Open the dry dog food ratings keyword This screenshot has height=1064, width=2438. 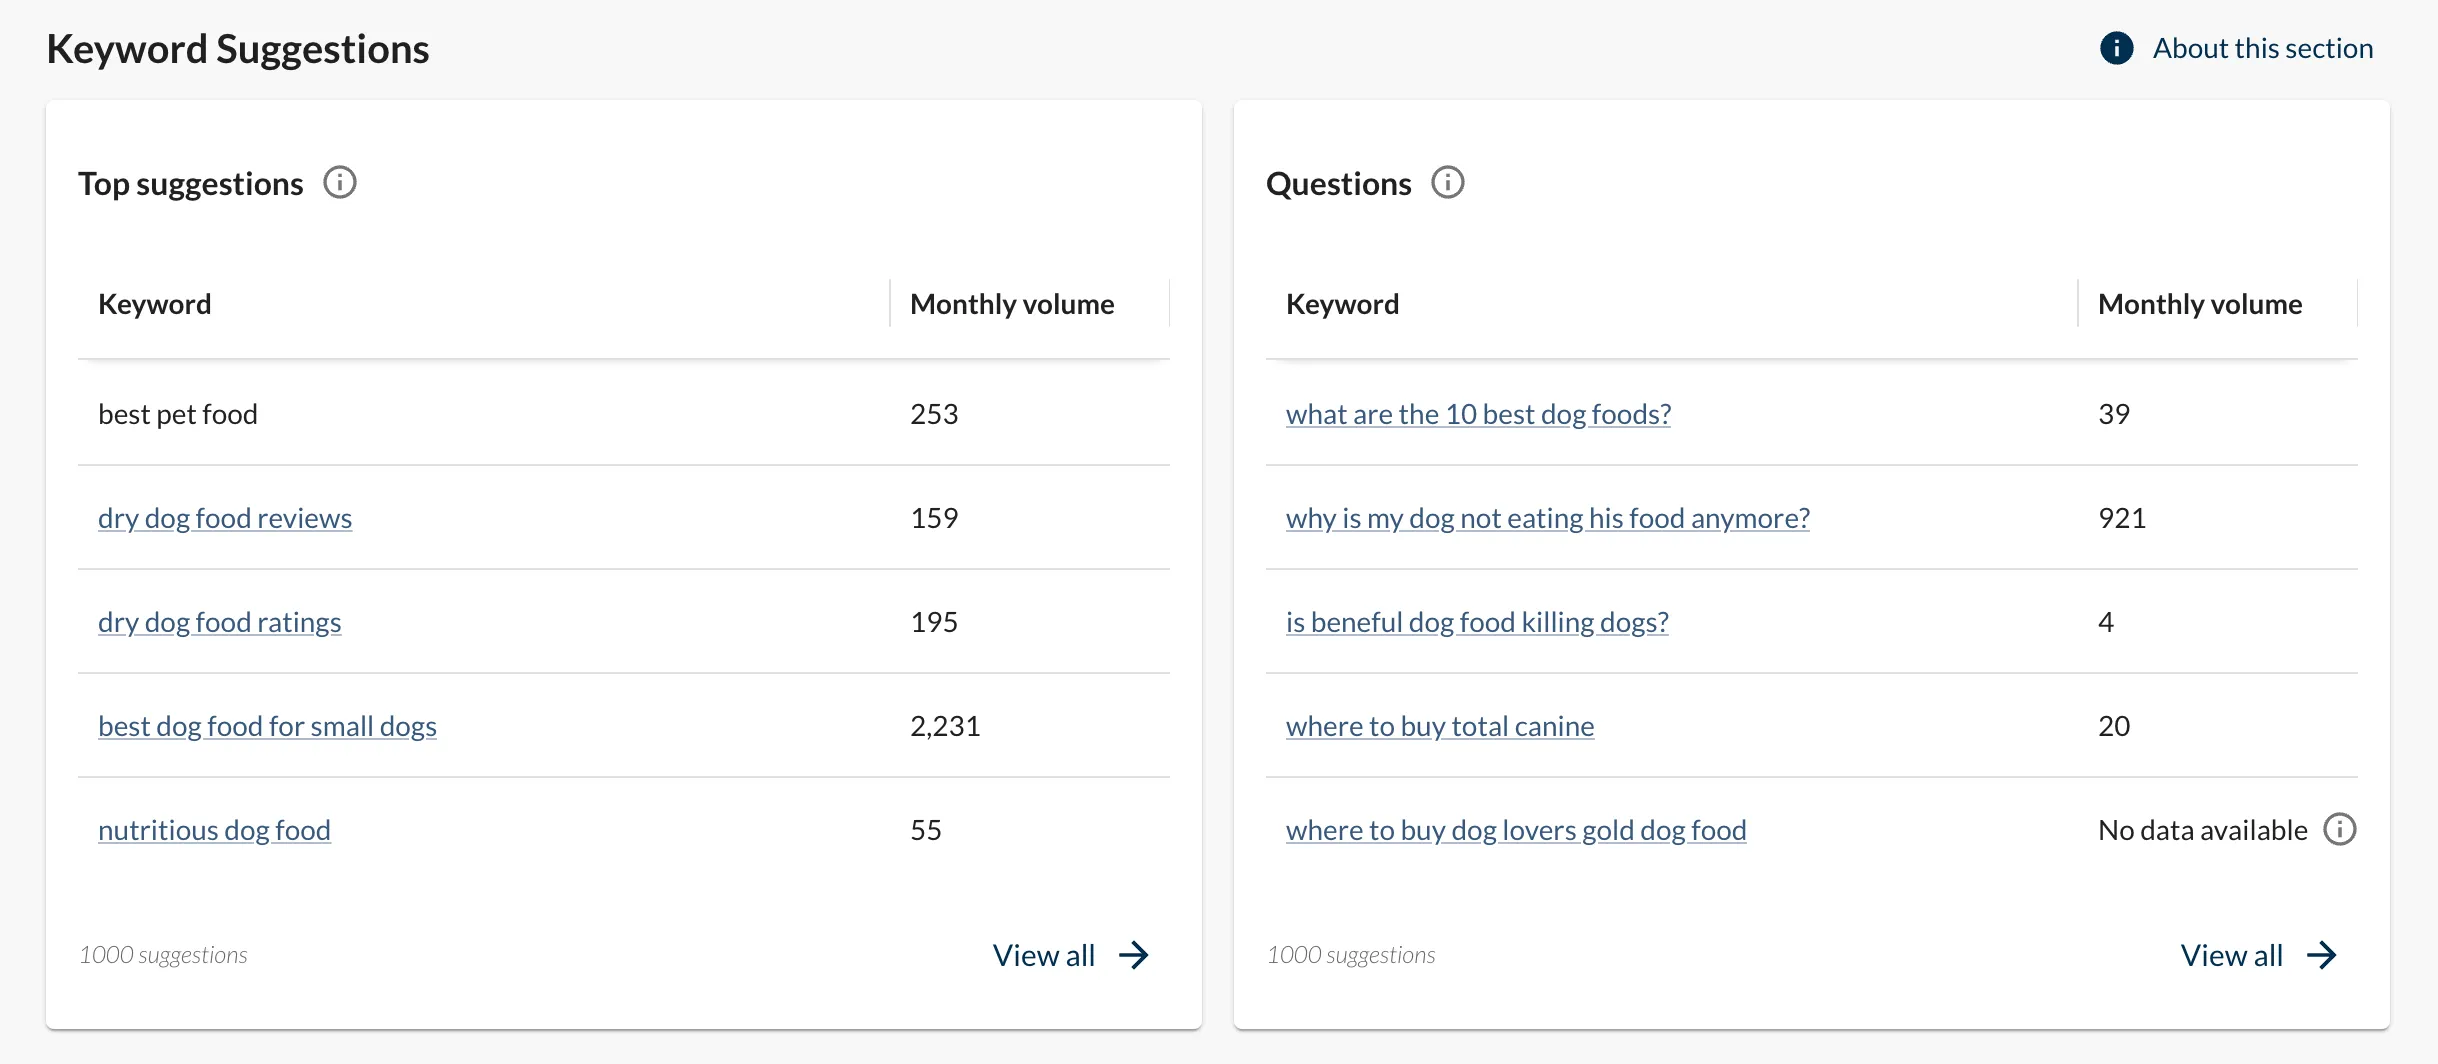(220, 622)
